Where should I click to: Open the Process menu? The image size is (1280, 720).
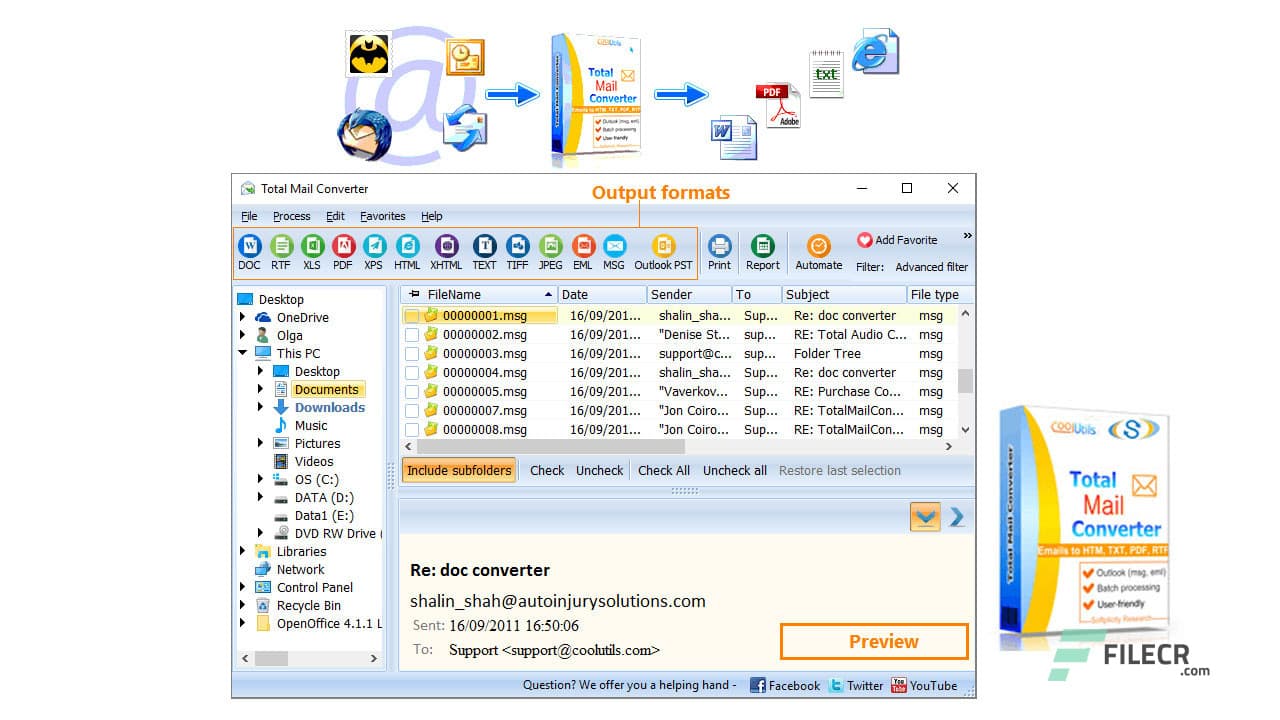click(x=291, y=216)
